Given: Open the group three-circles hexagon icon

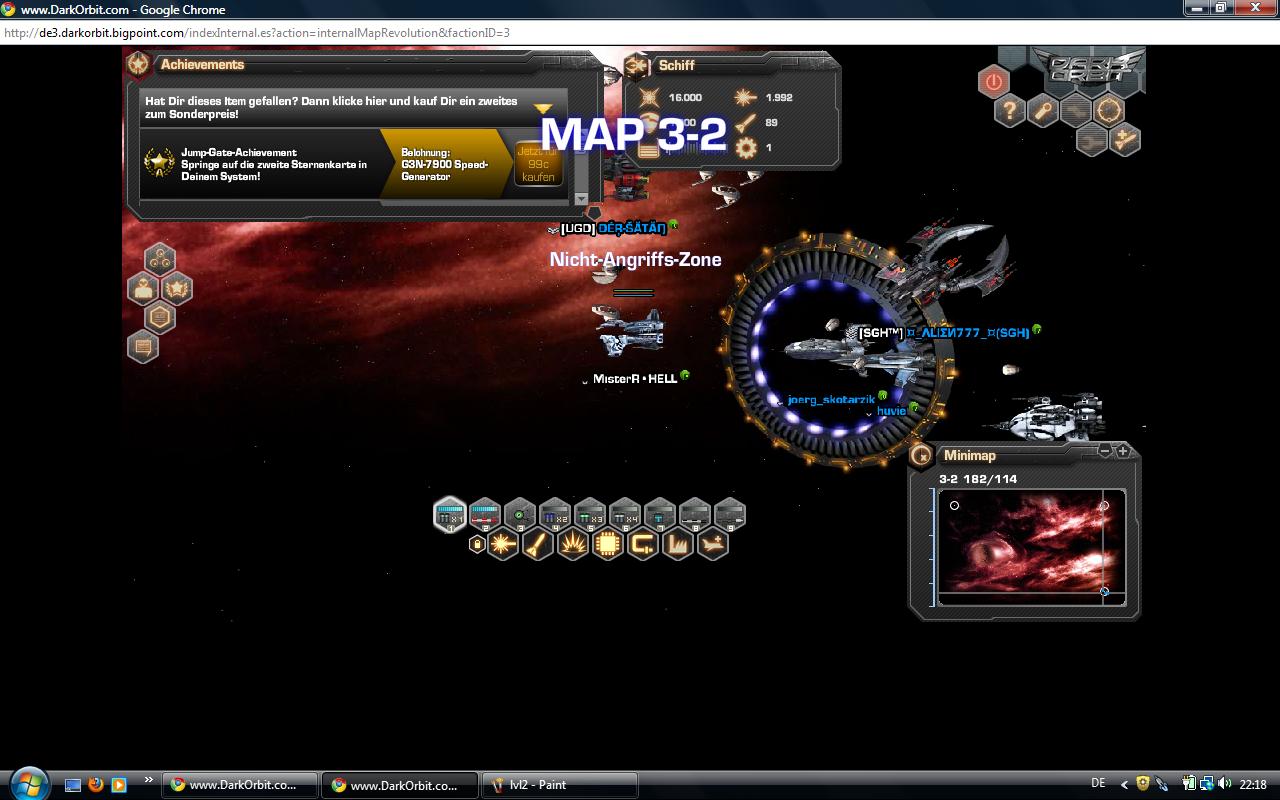Looking at the screenshot, I should (x=160, y=260).
